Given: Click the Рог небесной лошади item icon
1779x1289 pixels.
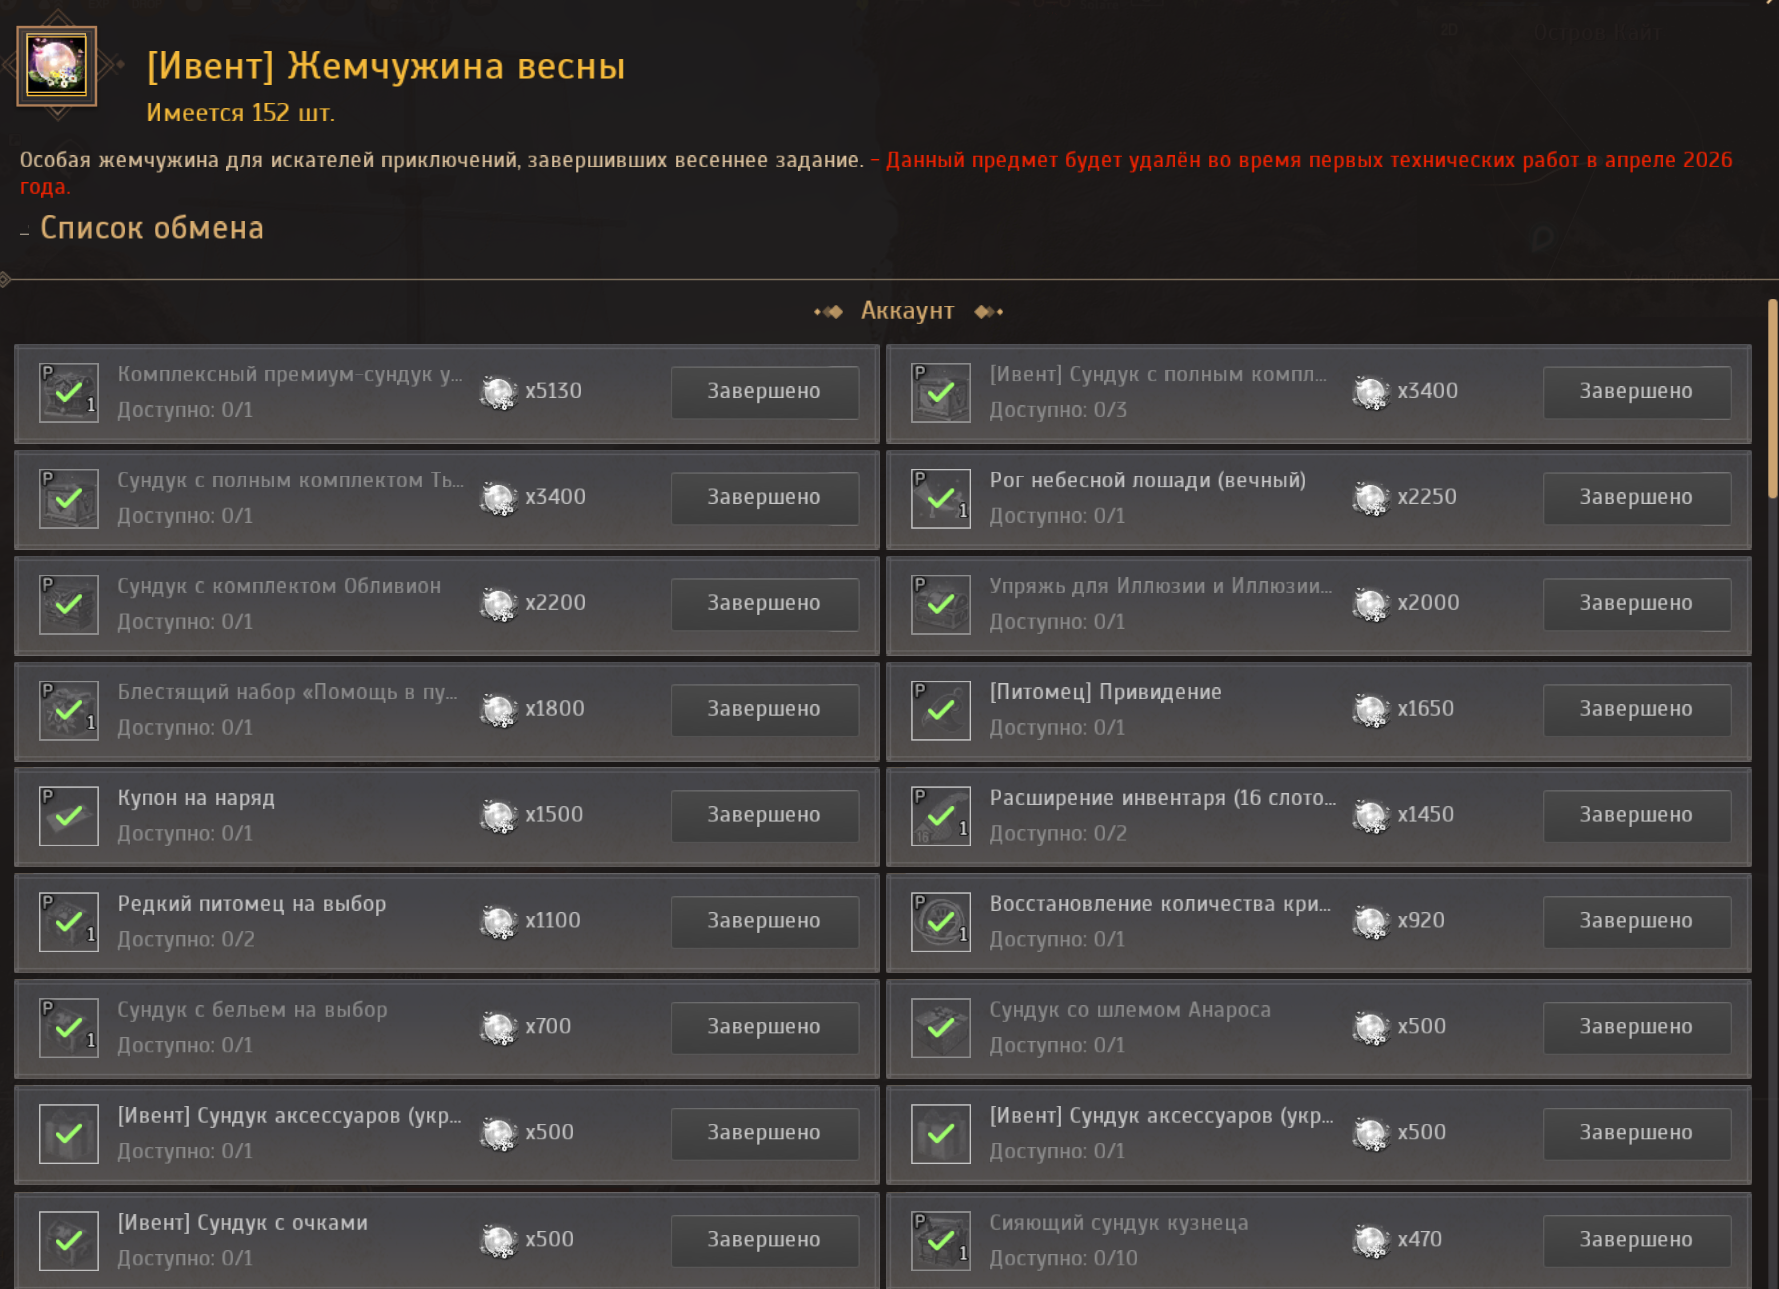Looking at the screenshot, I should pos(941,499).
